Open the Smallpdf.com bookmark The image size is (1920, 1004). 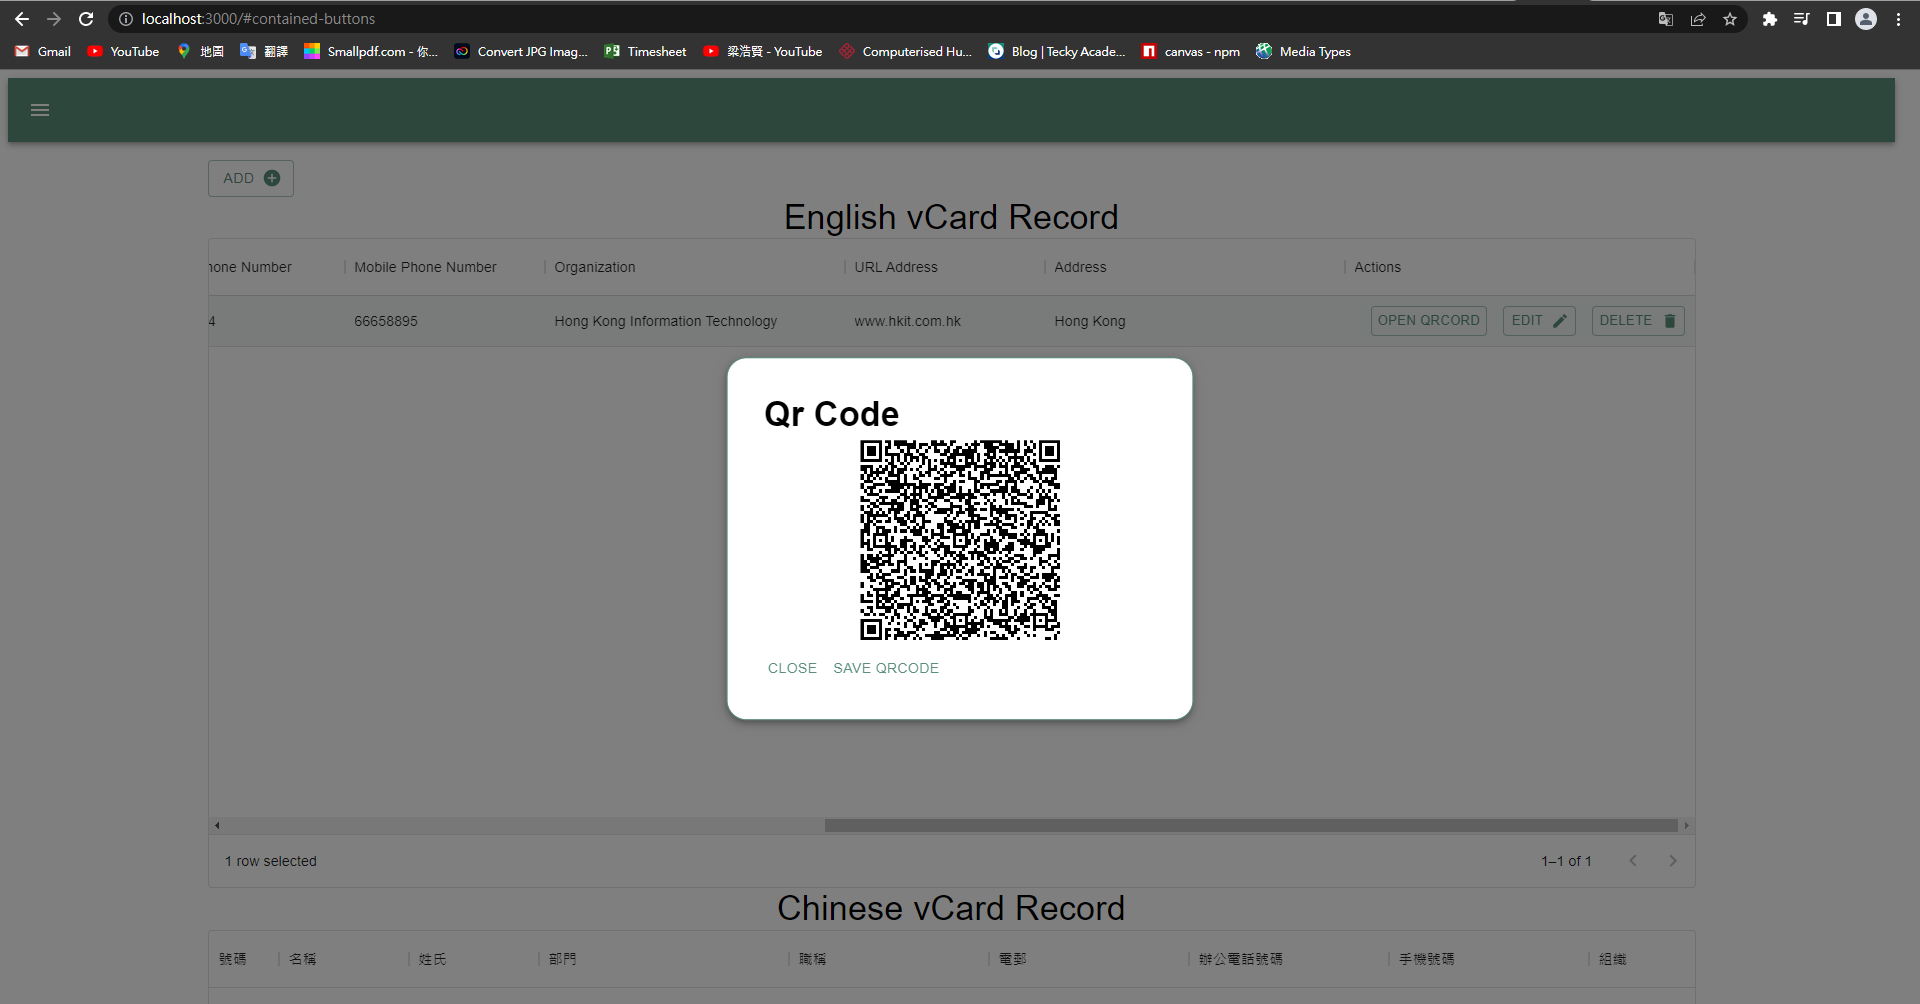(371, 51)
